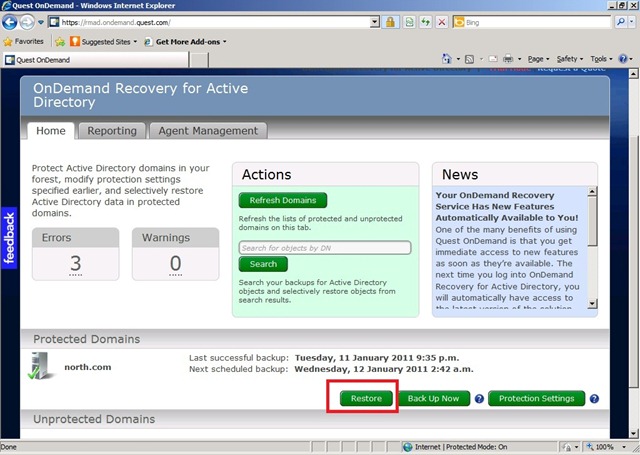Click the Internet Explorer title bar icon
640x455 pixels.
tap(6, 6)
